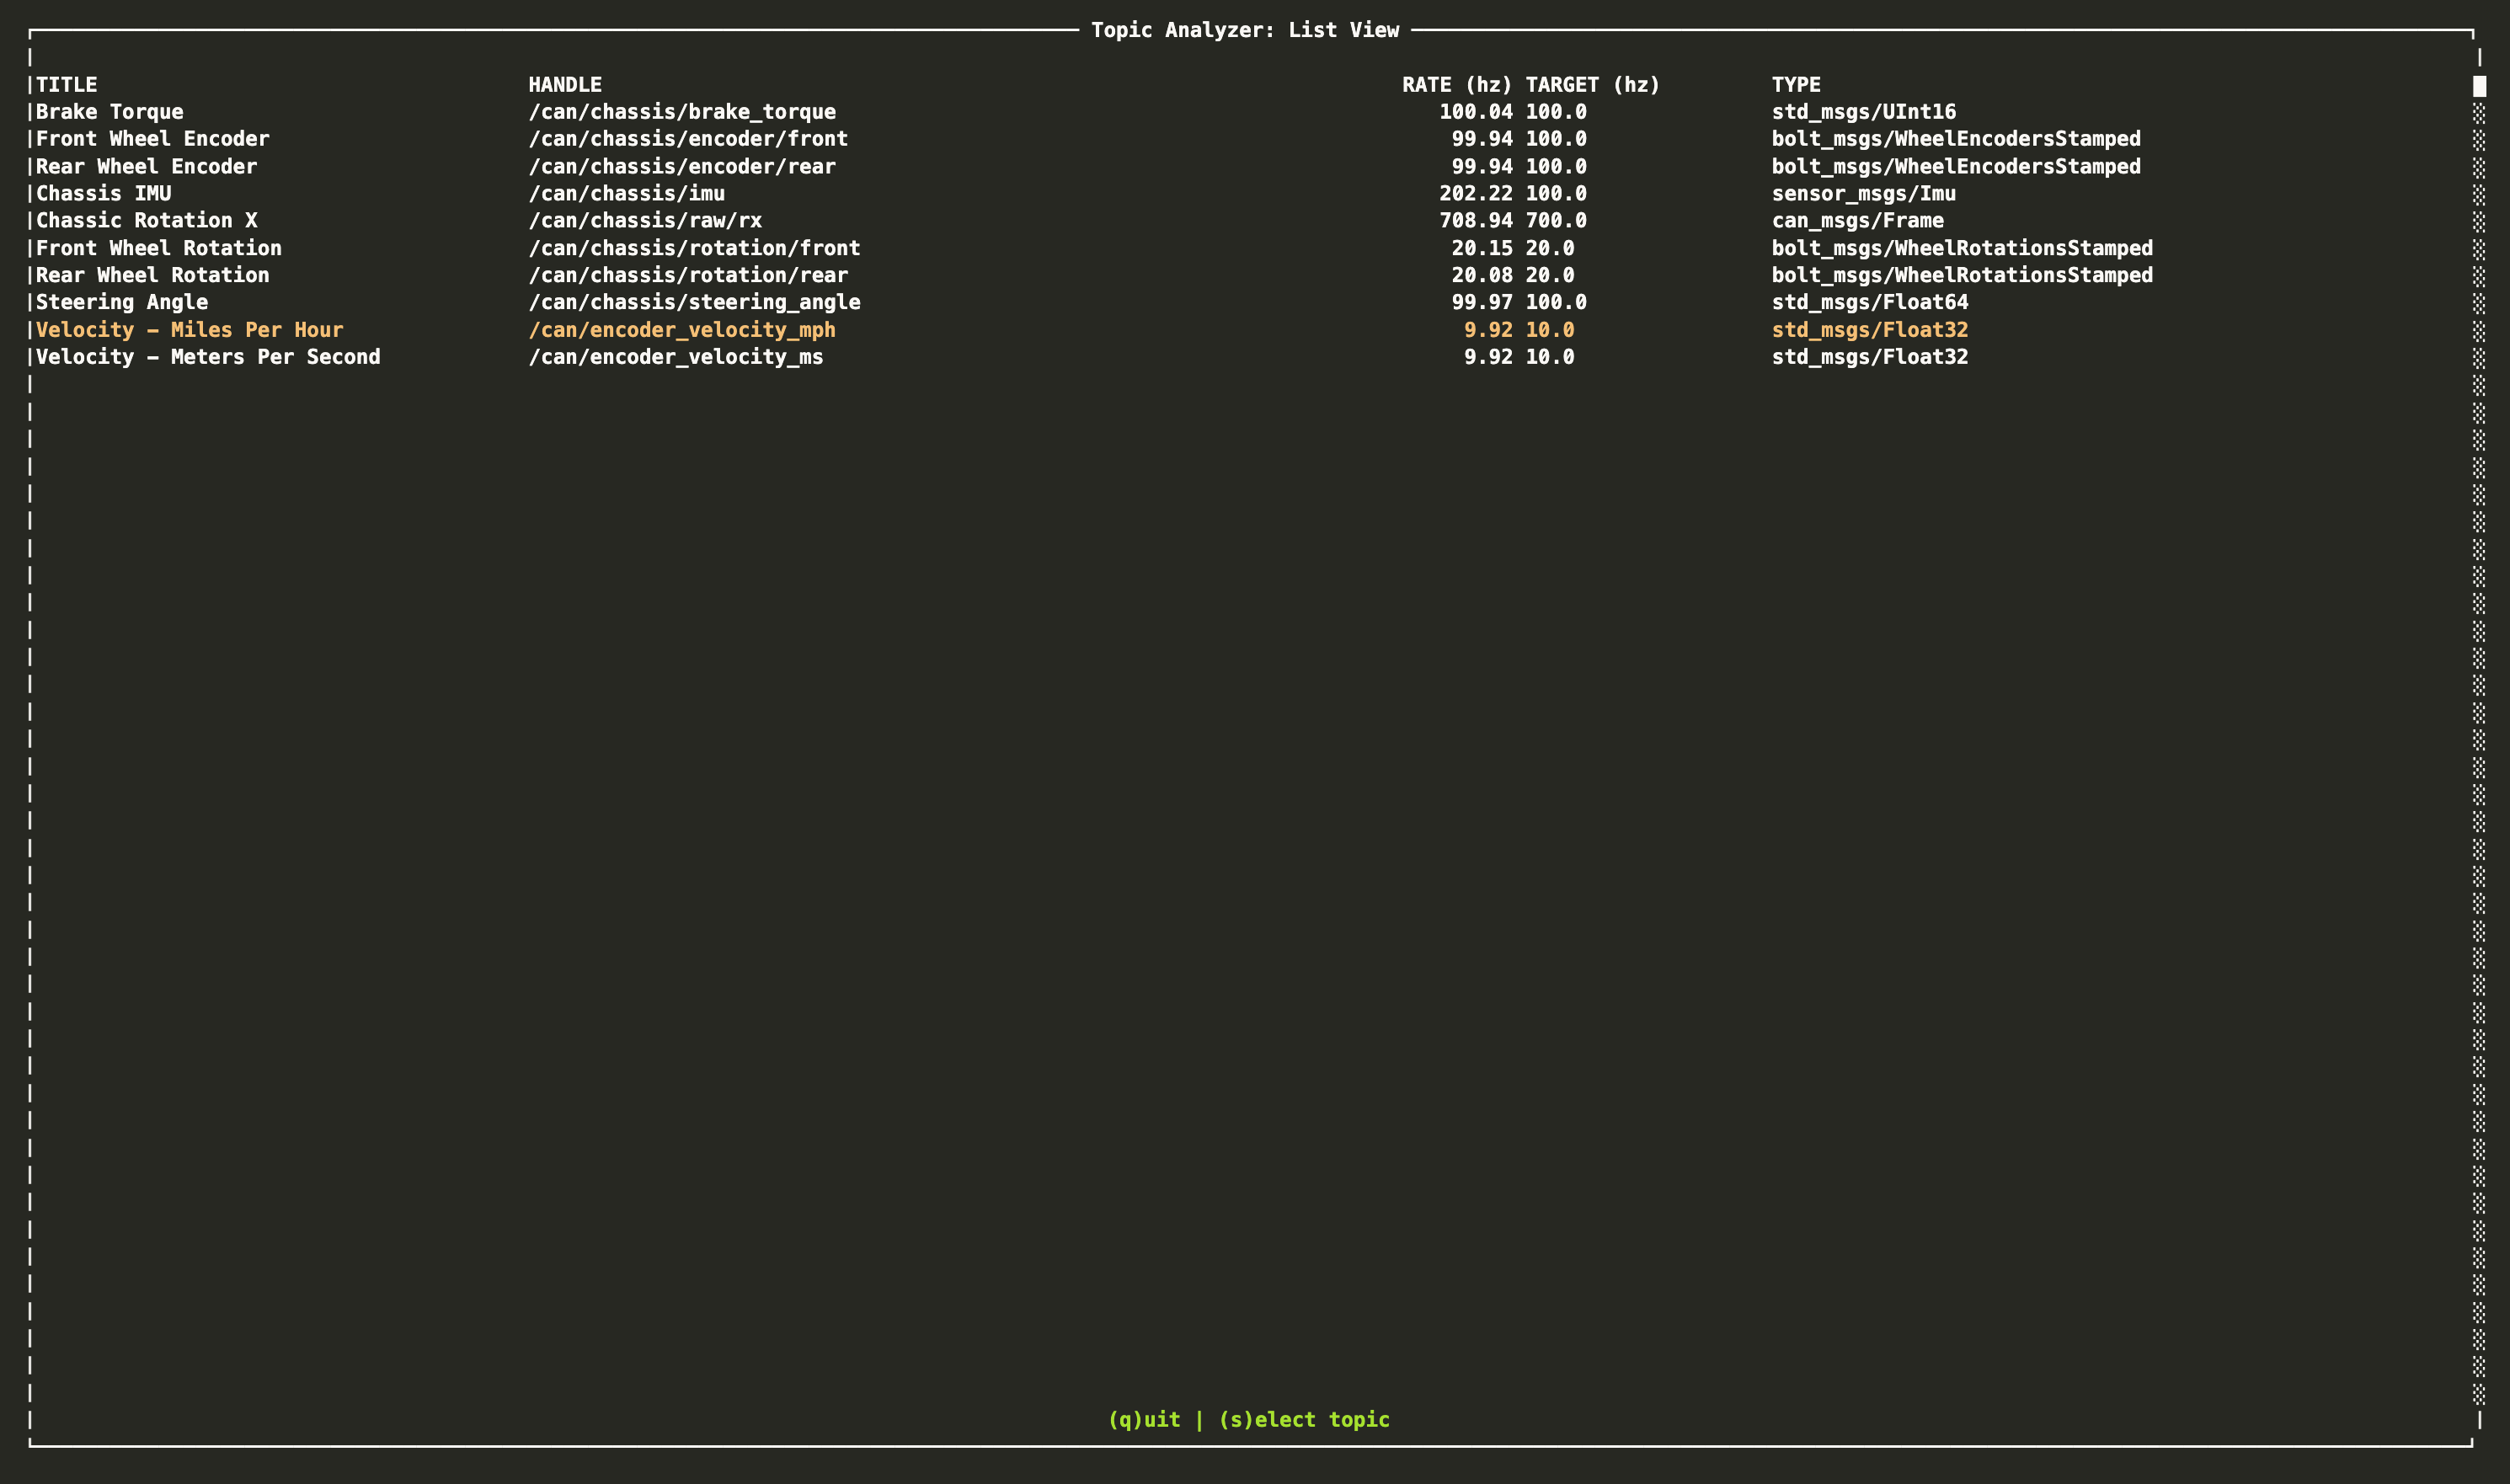Click the /can/chassis/imu handle text
Image resolution: width=2510 pixels, height=1484 pixels.
point(627,194)
